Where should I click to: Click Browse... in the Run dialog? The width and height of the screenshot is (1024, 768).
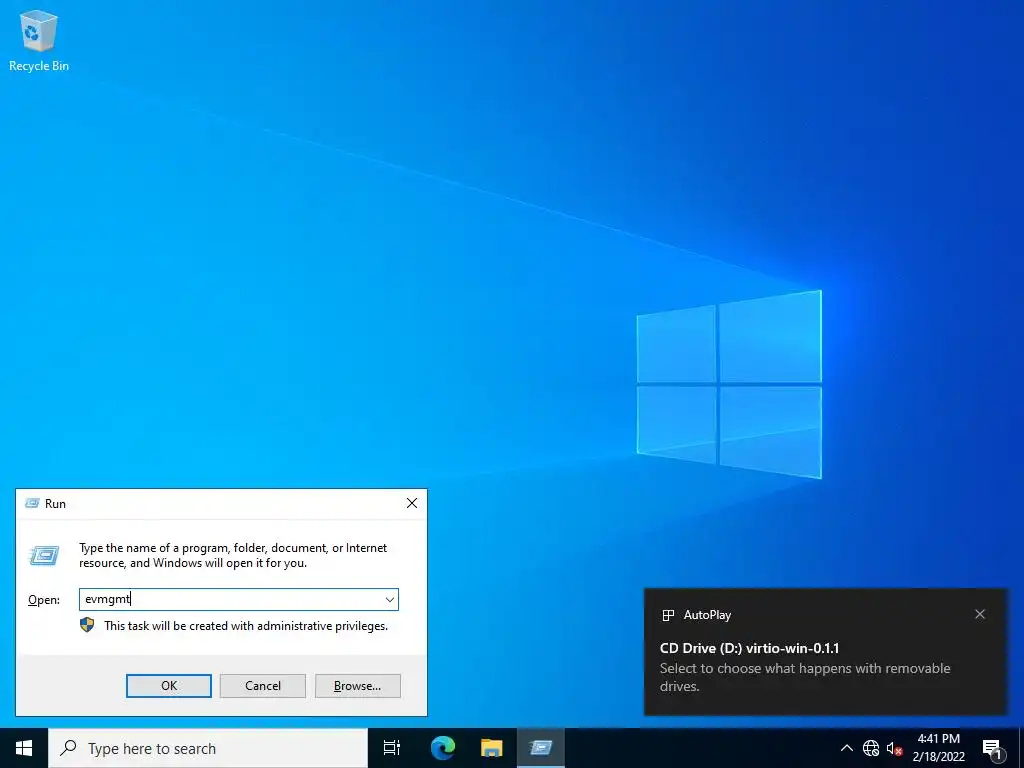(x=357, y=686)
